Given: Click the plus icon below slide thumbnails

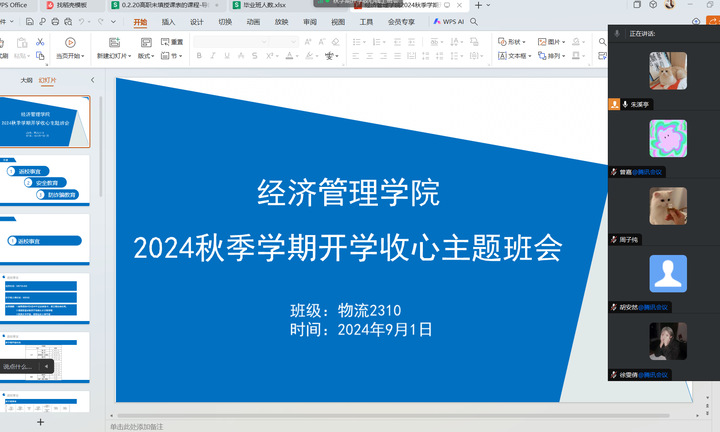Looking at the screenshot, I should point(41,422).
